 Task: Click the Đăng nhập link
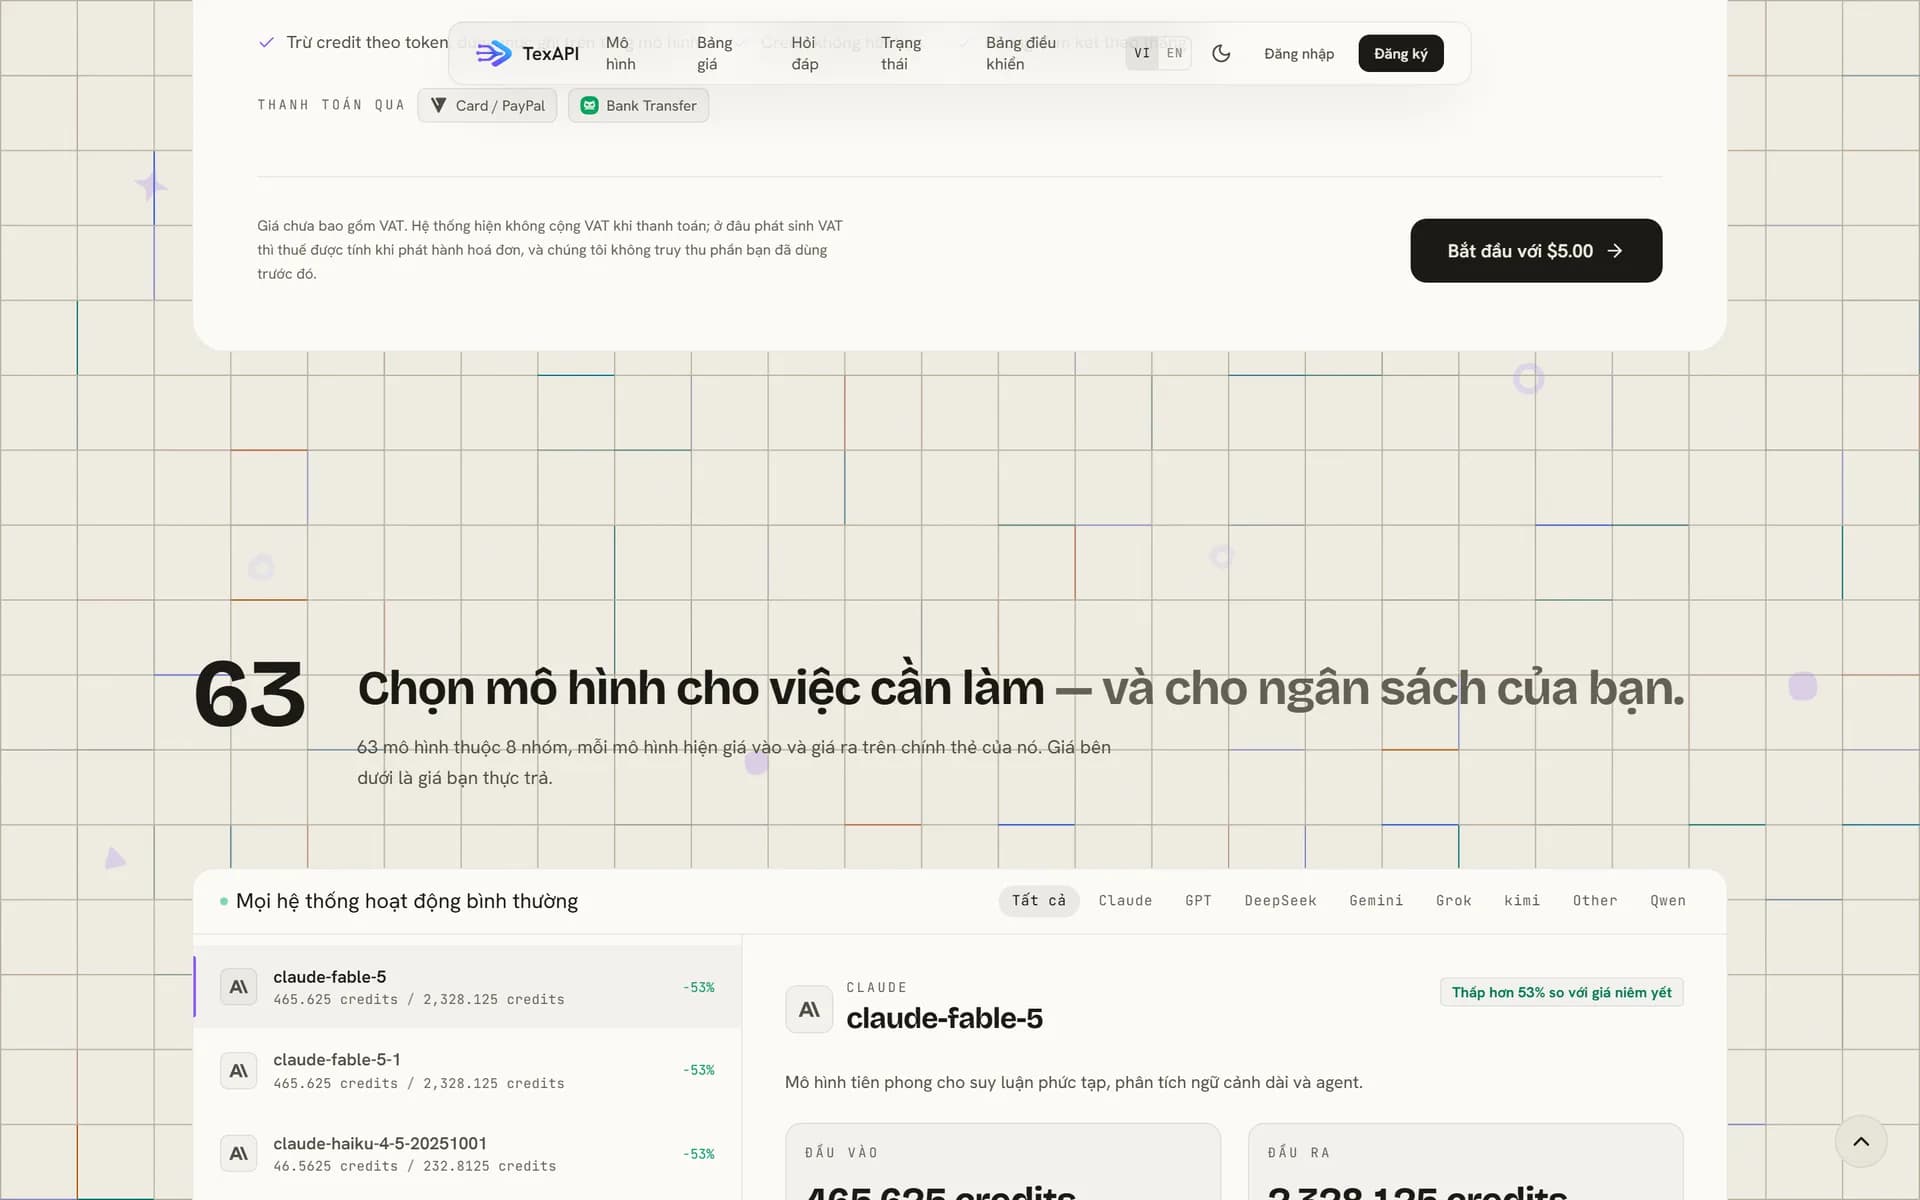coord(1298,54)
